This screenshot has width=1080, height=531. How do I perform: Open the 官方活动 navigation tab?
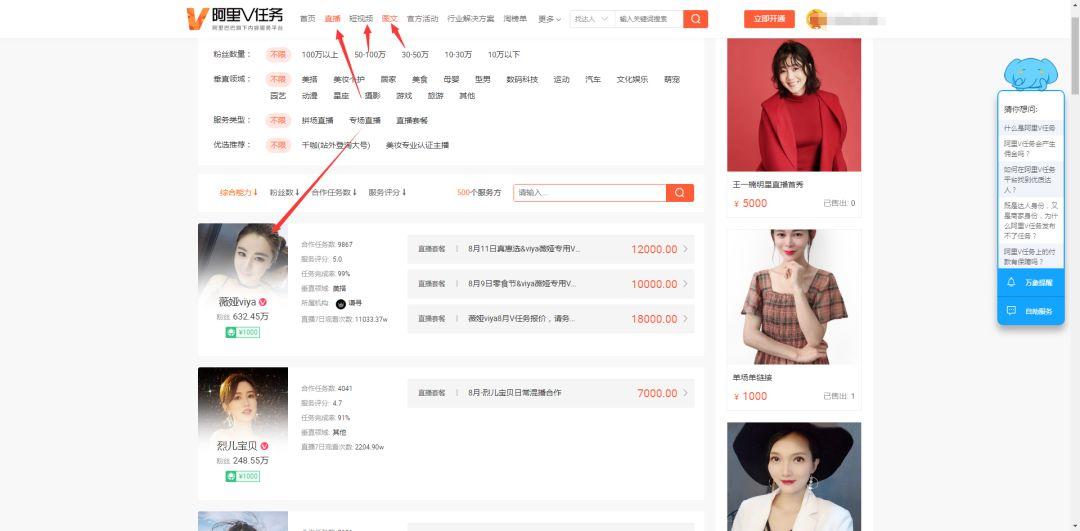(422, 19)
